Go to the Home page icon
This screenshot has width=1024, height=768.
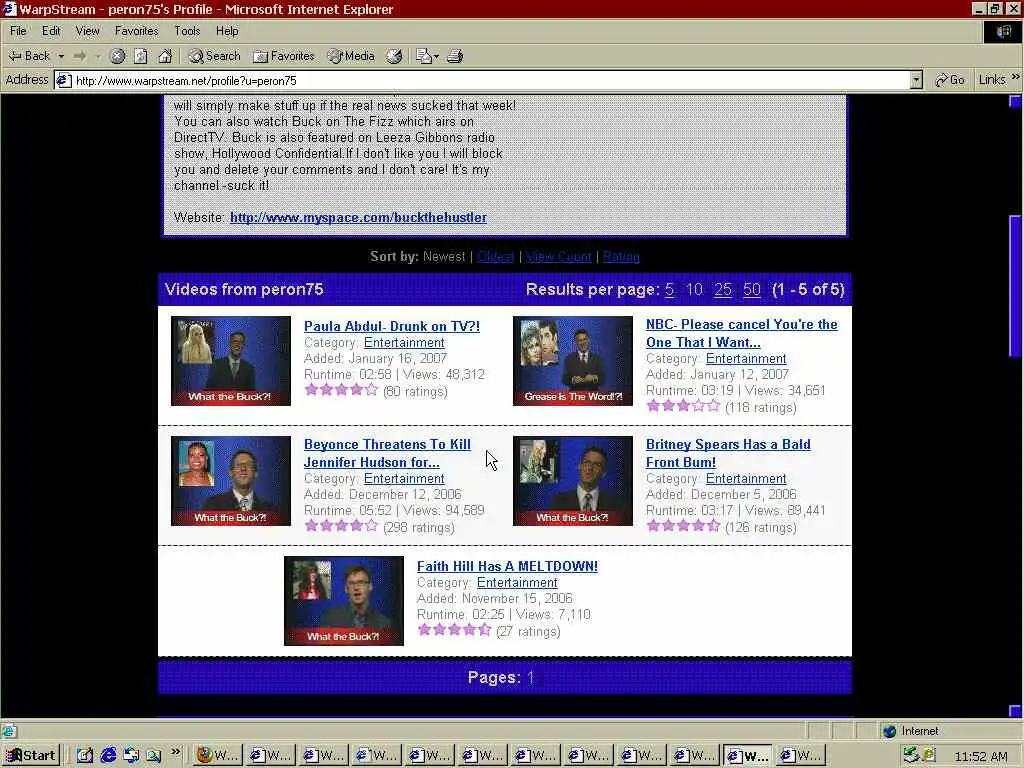point(165,56)
